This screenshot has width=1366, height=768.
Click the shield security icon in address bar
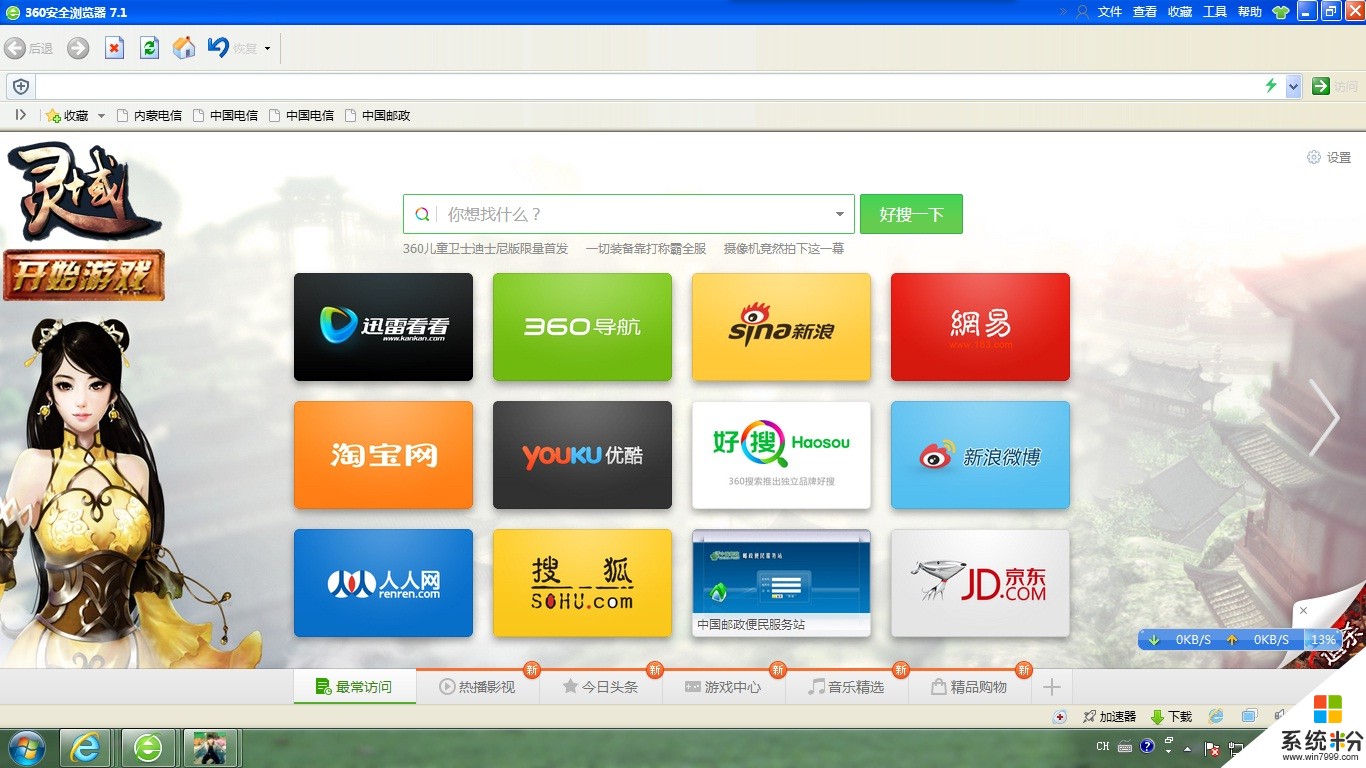coord(21,86)
